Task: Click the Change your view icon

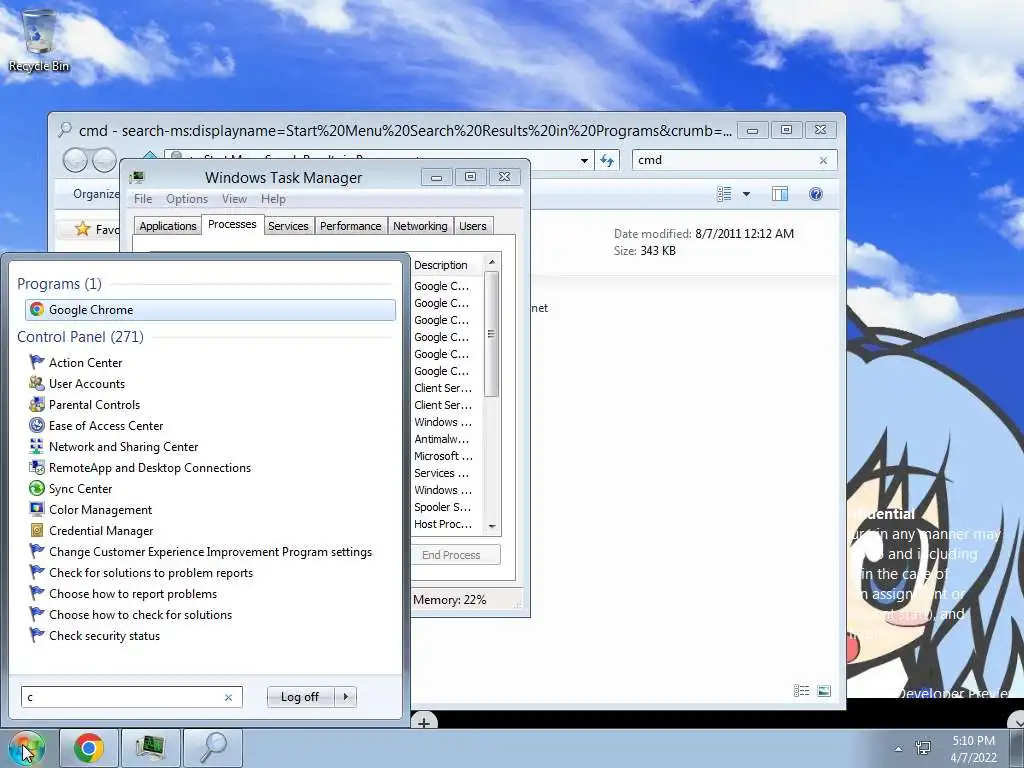Action: click(724, 194)
